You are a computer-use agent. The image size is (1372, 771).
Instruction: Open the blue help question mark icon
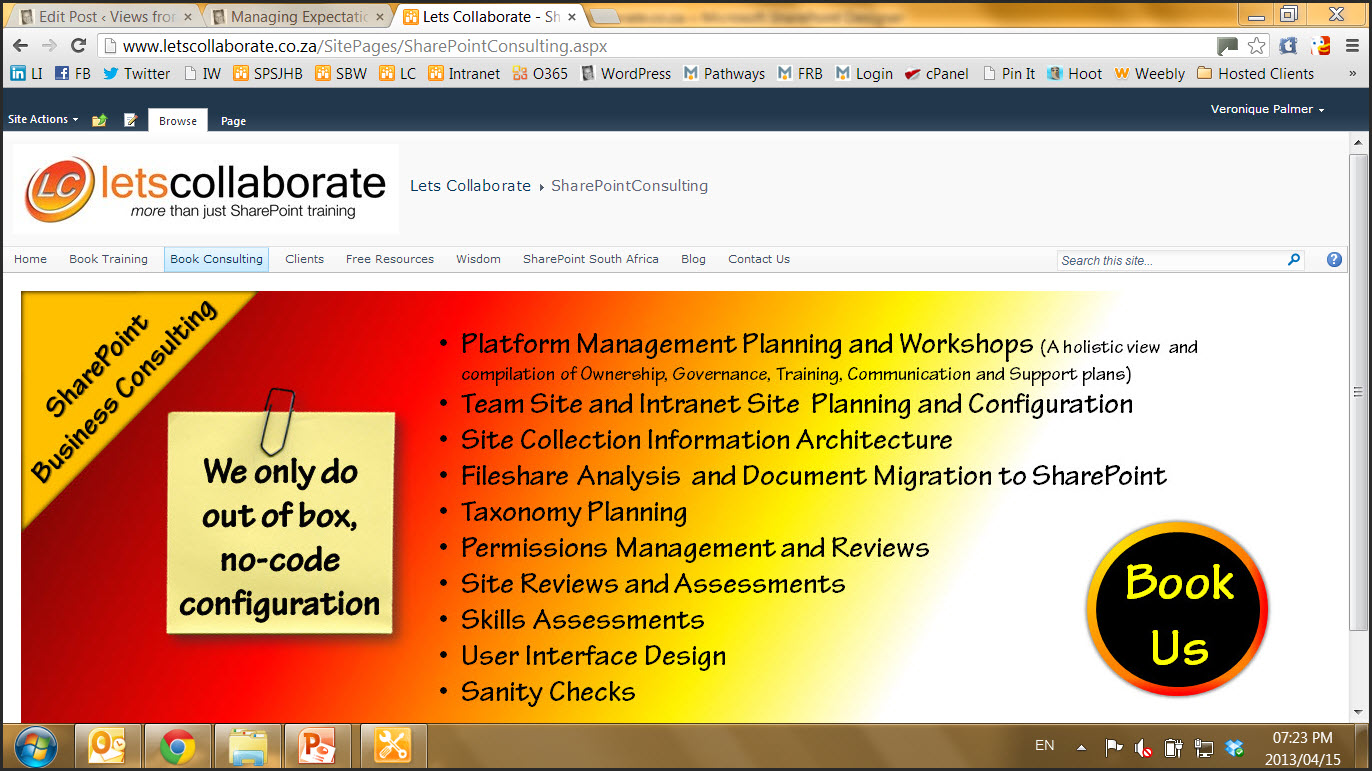(1334, 260)
